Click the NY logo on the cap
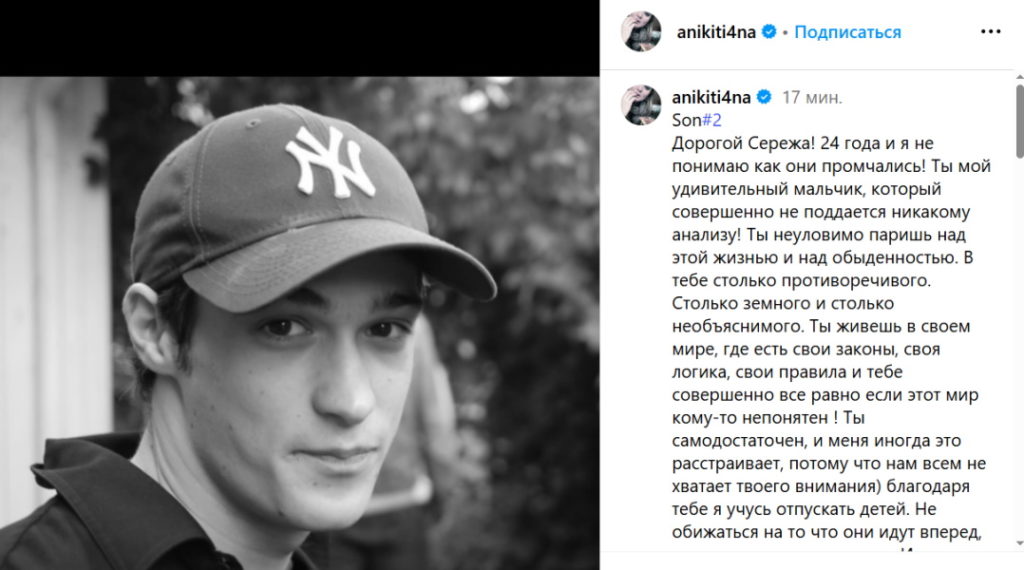This screenshot has height=570, width=1024. tap(331, 161)
